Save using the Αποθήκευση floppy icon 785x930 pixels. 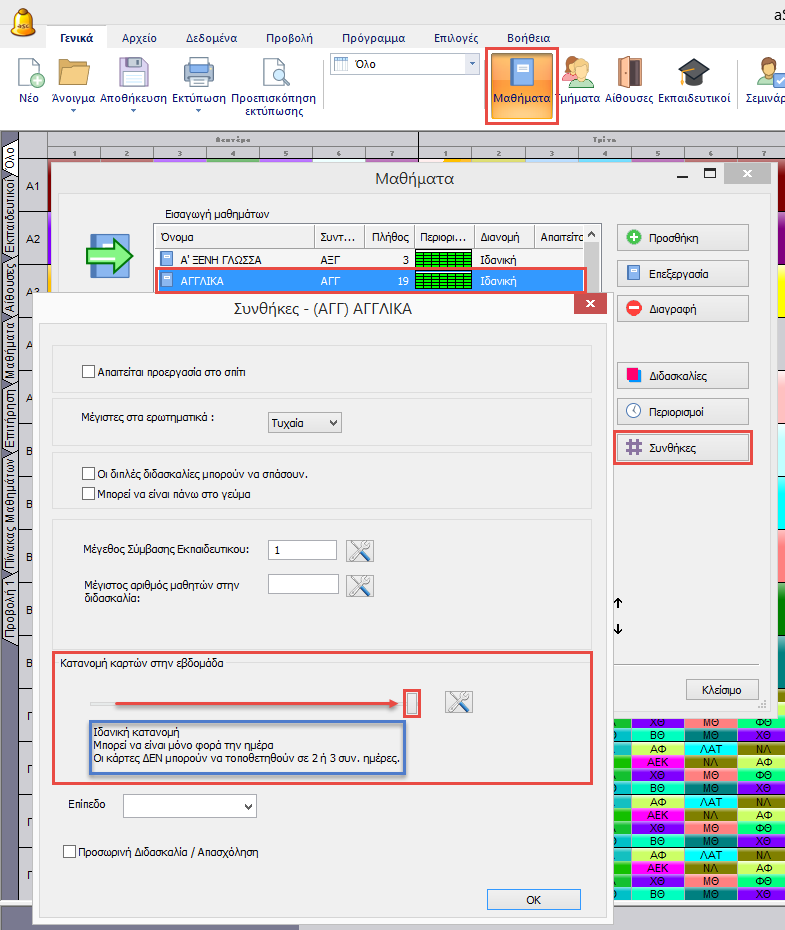[134, 74]
